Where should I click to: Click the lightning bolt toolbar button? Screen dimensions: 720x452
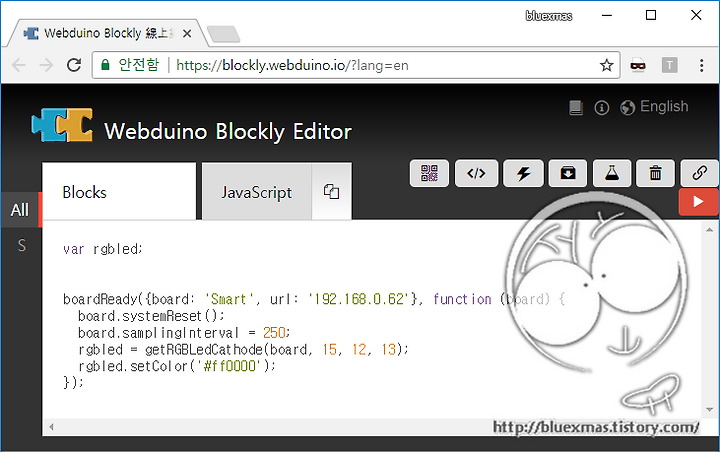tap(523, 173)
